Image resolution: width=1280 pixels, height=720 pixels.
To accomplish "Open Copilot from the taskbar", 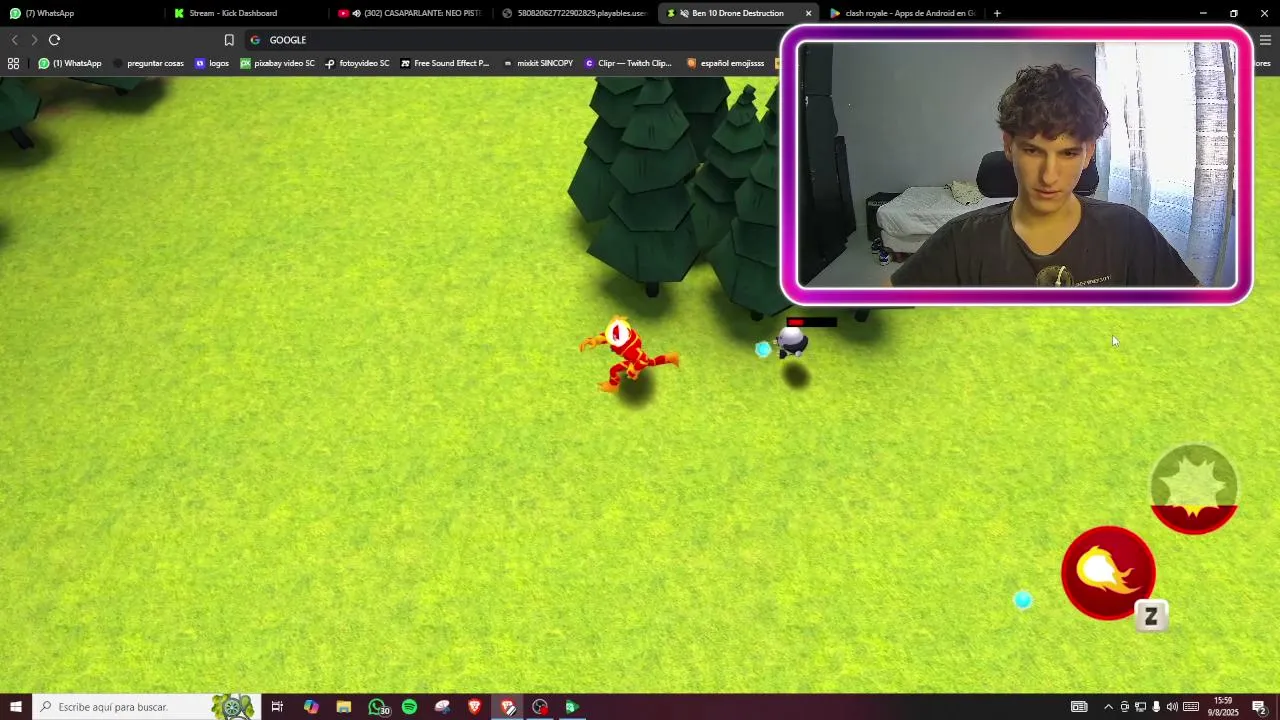I will click(311, 707).
